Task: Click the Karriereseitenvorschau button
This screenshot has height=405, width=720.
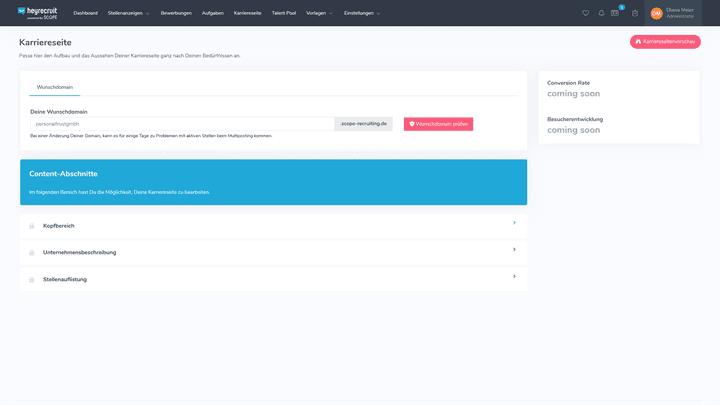Action: coord(665,42)
